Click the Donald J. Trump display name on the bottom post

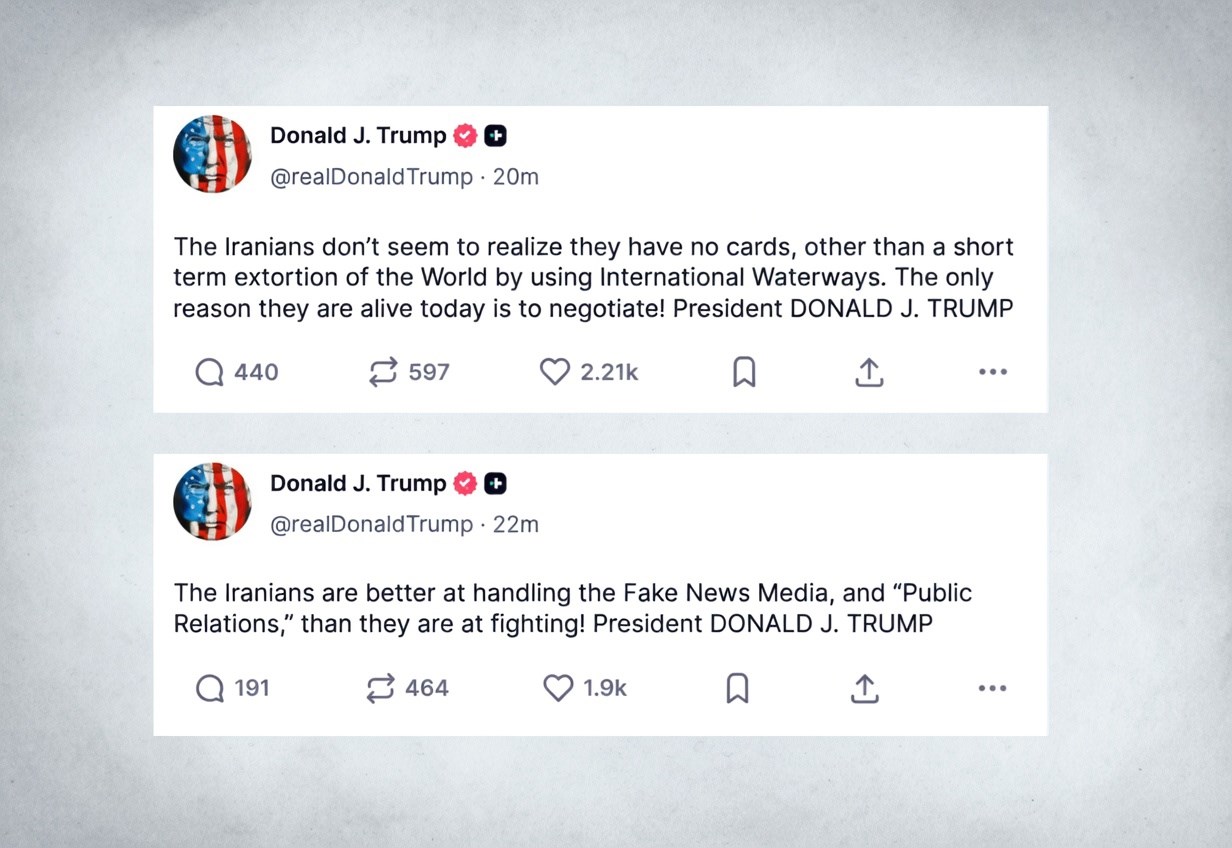(355, 483)
